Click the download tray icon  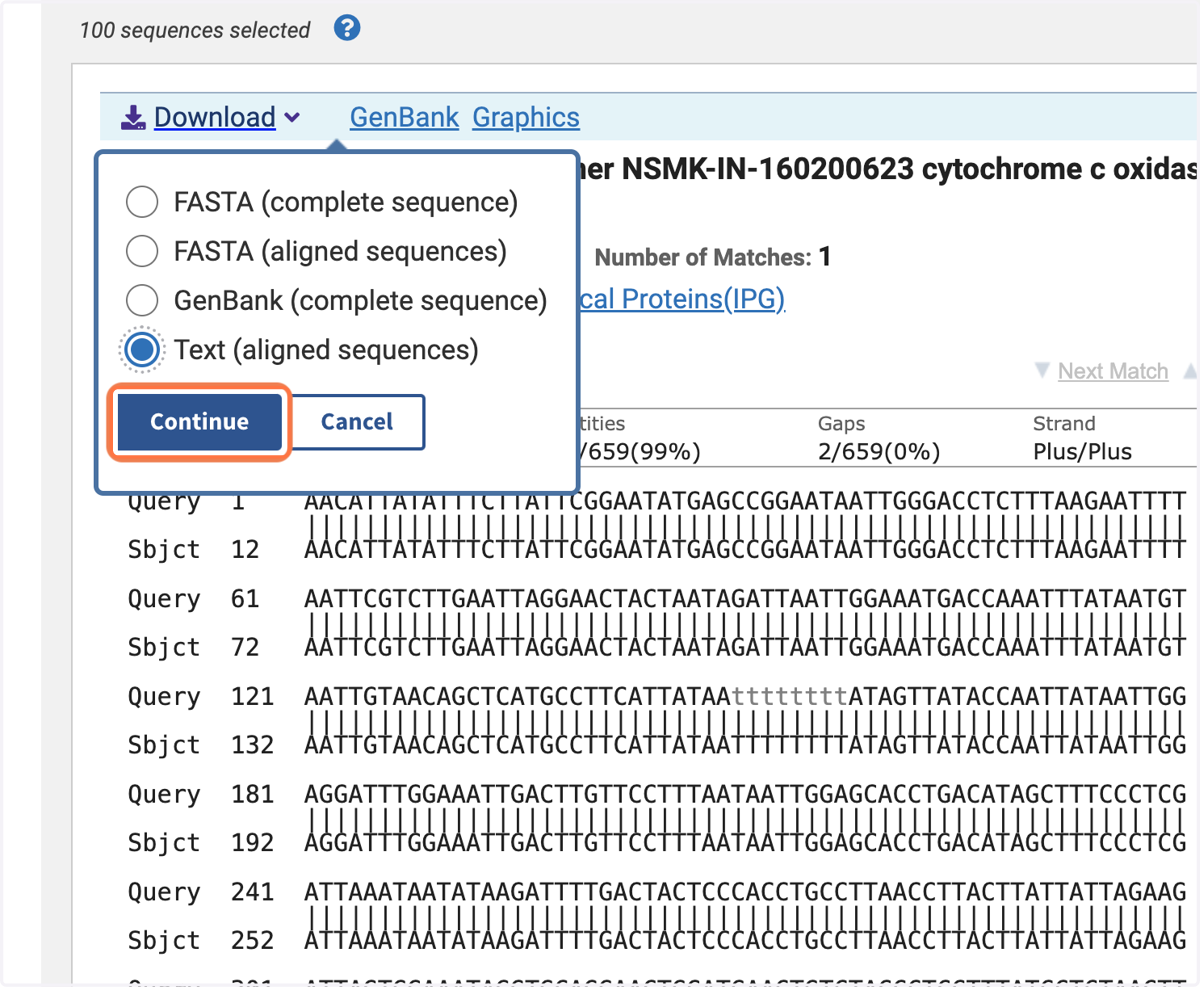(x=134, y=119)
